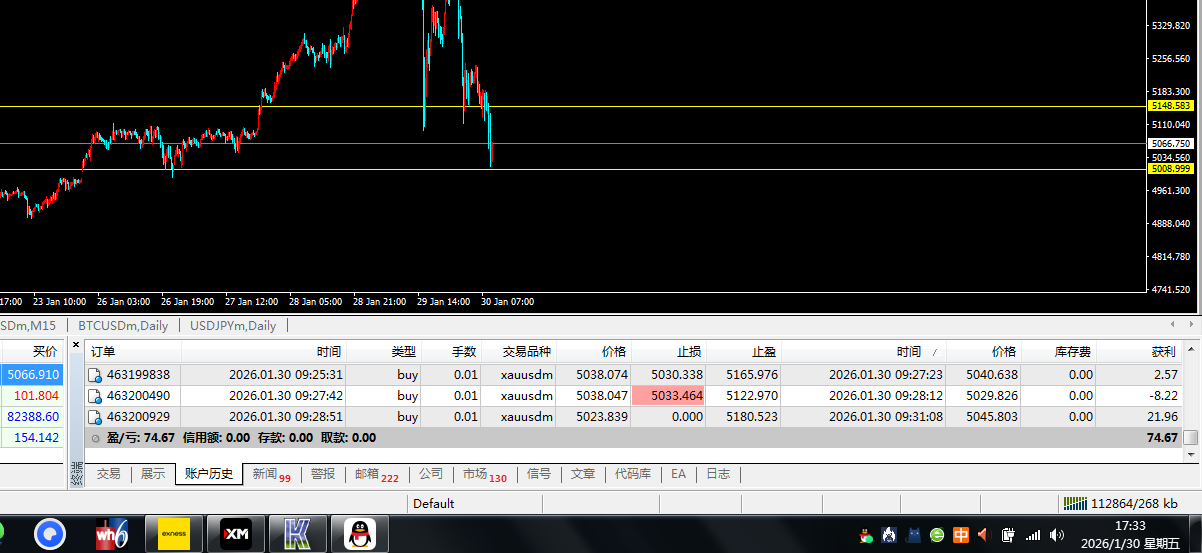Click the connection status bars indicator

[x=1074, y=504]
